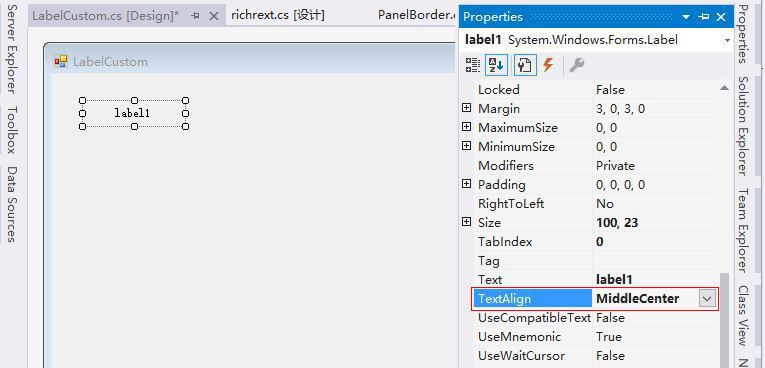Open the TextAlign value dropdown arrow
The image size is (765, 368).
(707, 298)
